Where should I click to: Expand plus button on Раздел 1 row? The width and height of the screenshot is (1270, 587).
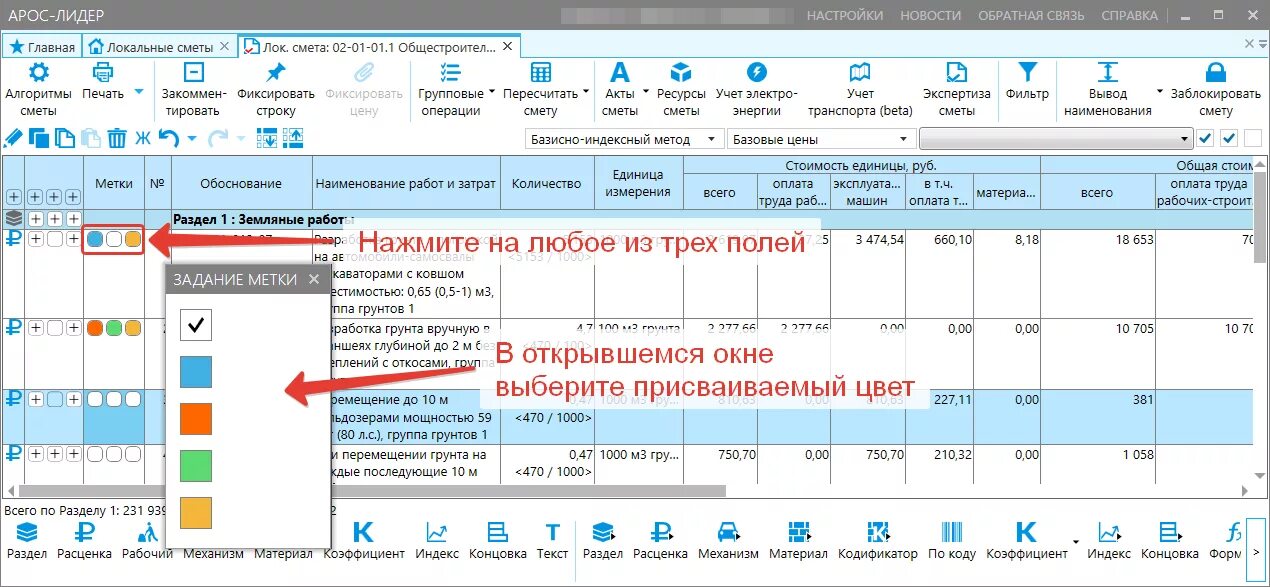[x=36, y=217]
